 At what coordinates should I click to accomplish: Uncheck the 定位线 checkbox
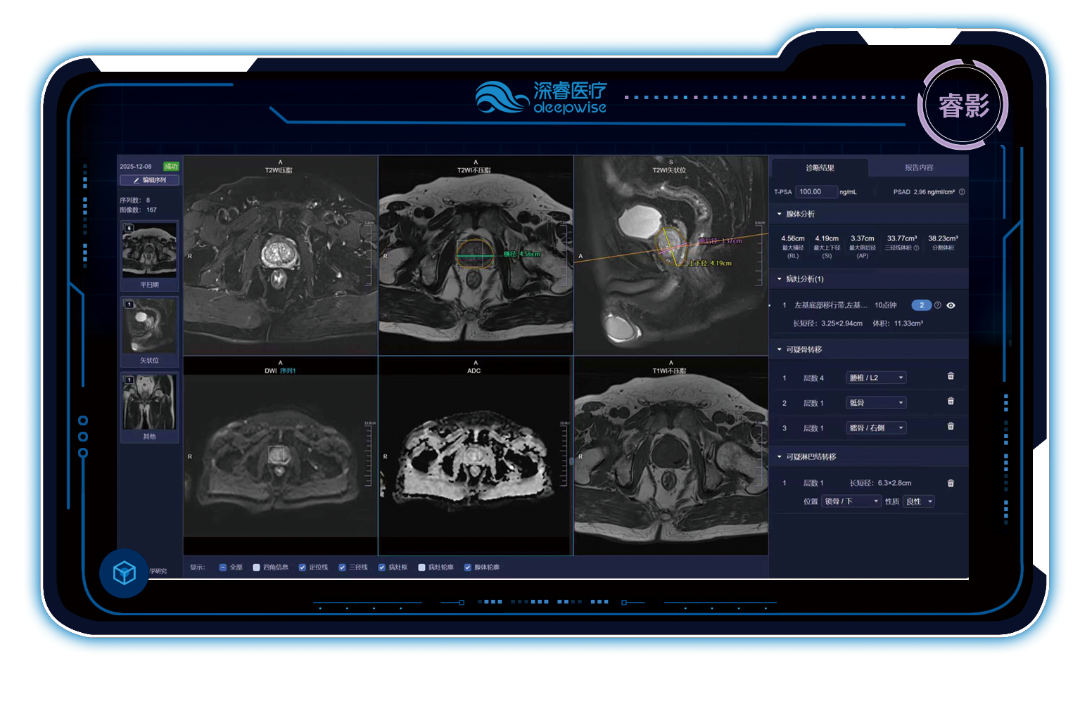tap(302, 567)
